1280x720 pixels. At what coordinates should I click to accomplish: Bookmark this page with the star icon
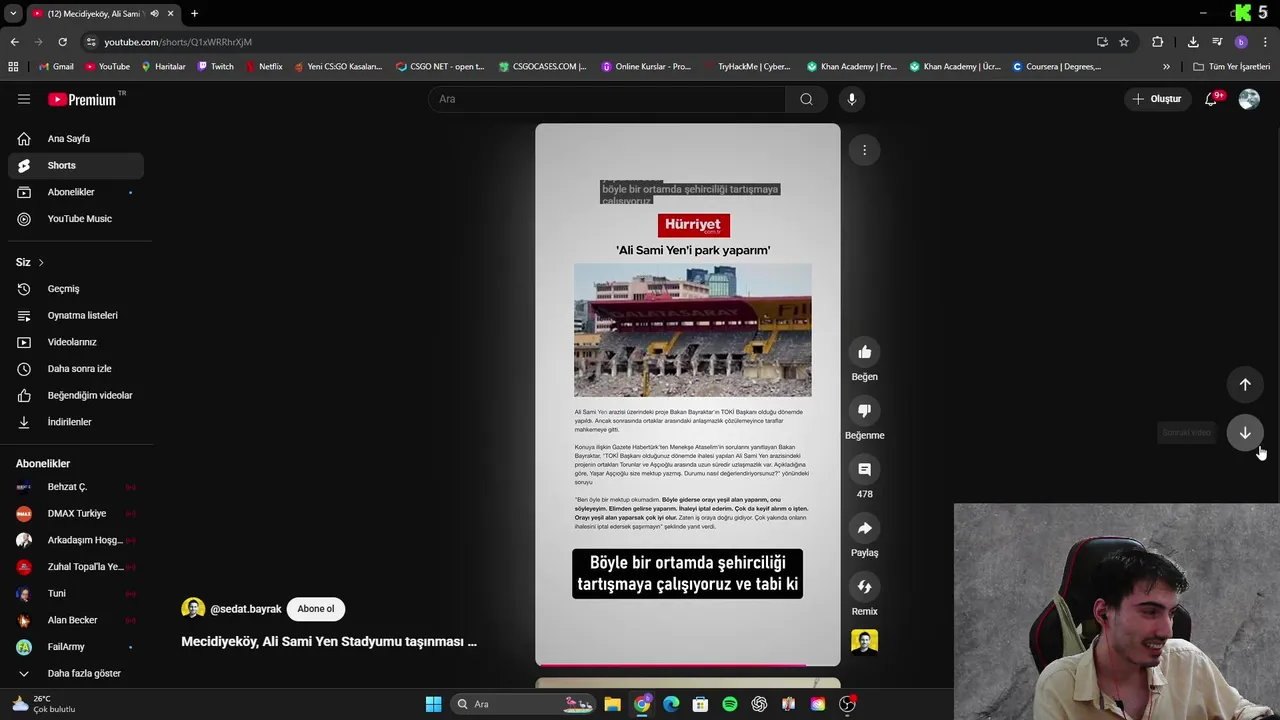point(1124,42)
